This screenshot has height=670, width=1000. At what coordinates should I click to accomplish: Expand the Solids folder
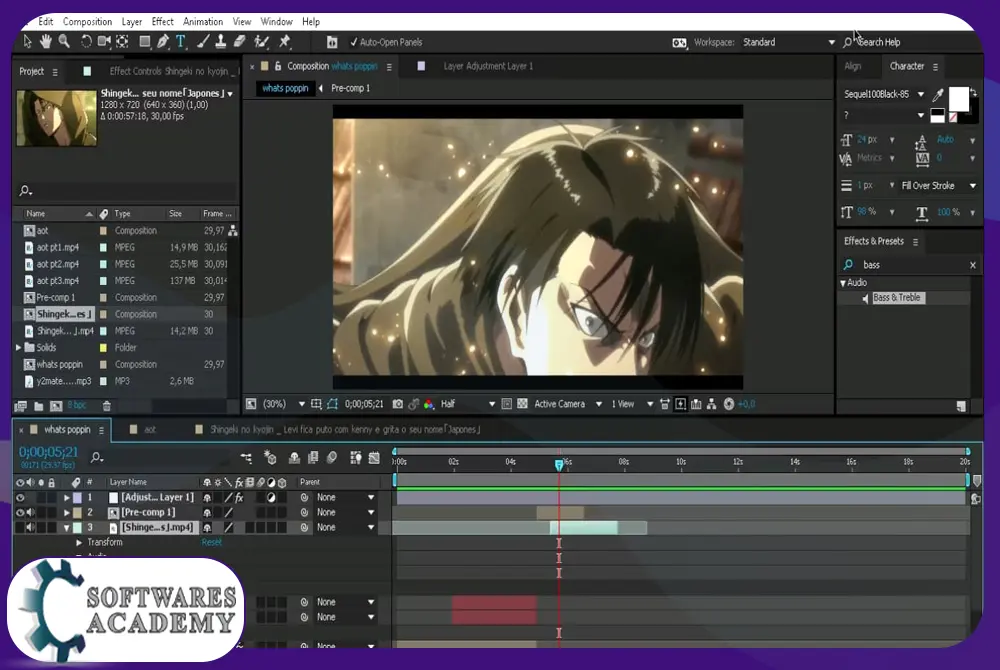coord(18,348)
